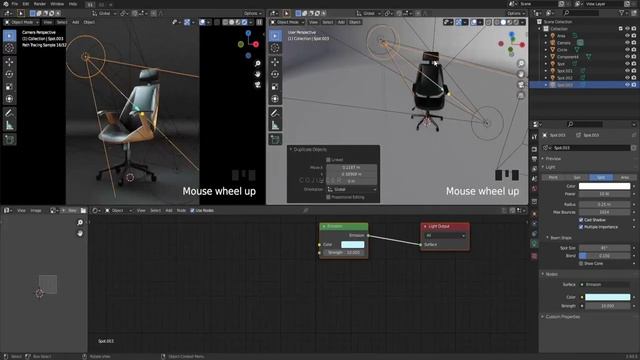Hide Camera object via eye icon in outliner
The height and width of the screenshot is (360, 640).
click(627, 43)
